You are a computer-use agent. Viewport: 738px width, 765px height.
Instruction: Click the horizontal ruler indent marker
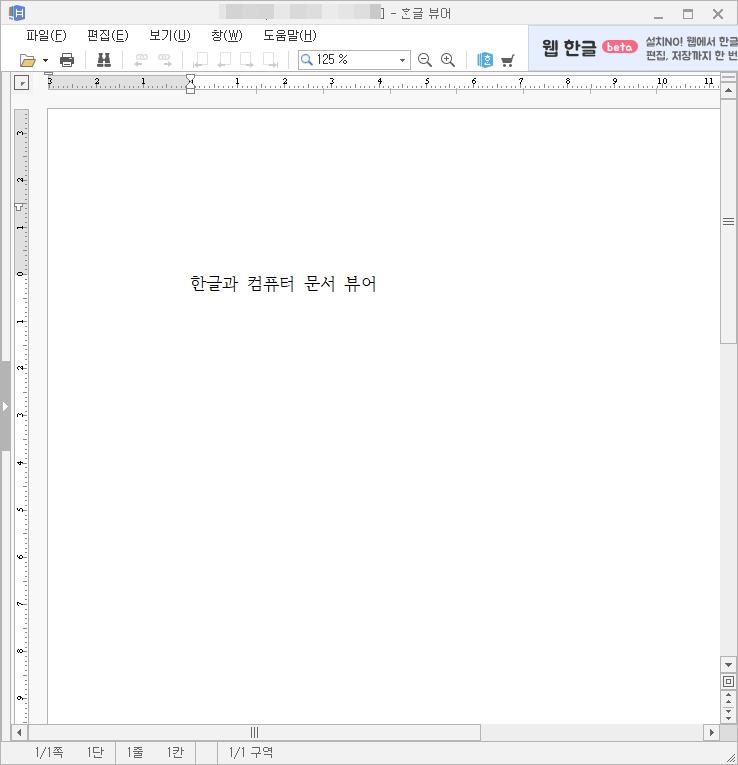click(191, 83)
